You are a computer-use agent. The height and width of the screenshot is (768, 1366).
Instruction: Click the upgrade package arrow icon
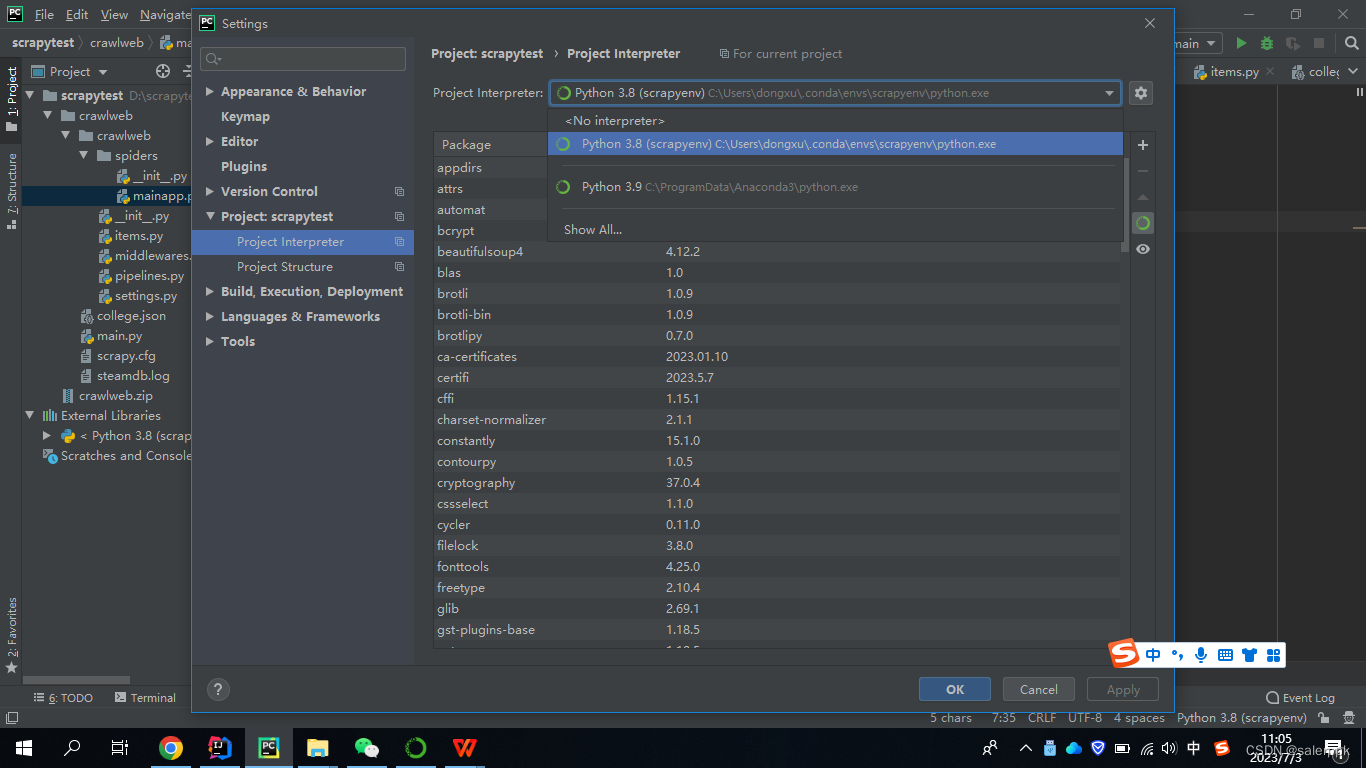coord(1142,196)
